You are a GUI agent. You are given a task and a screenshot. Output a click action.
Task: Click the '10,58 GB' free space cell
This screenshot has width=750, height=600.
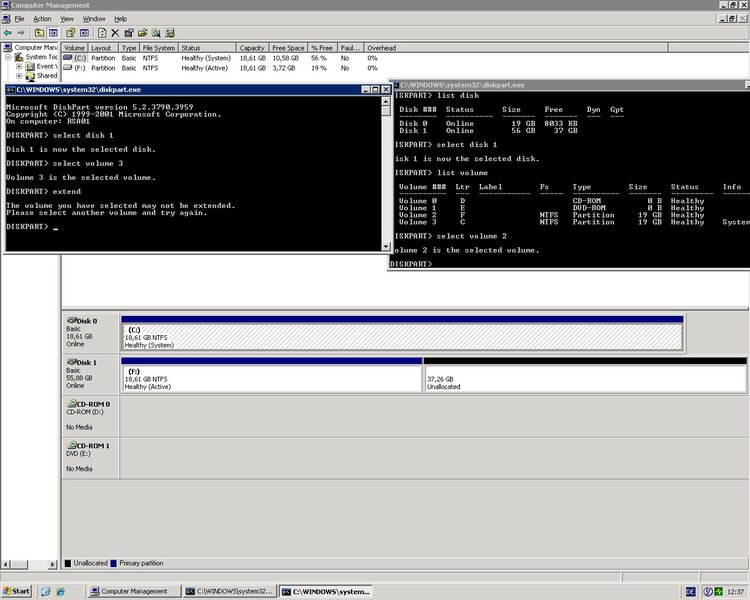pyautogui.click(x=286, y=58)
